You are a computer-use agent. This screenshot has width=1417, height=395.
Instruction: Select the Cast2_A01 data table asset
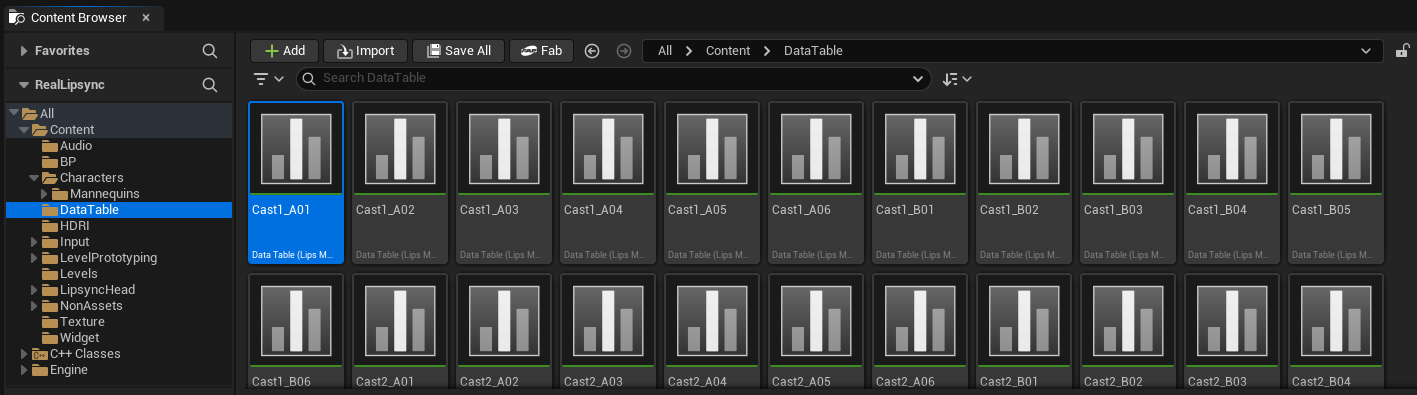point(400,332)
